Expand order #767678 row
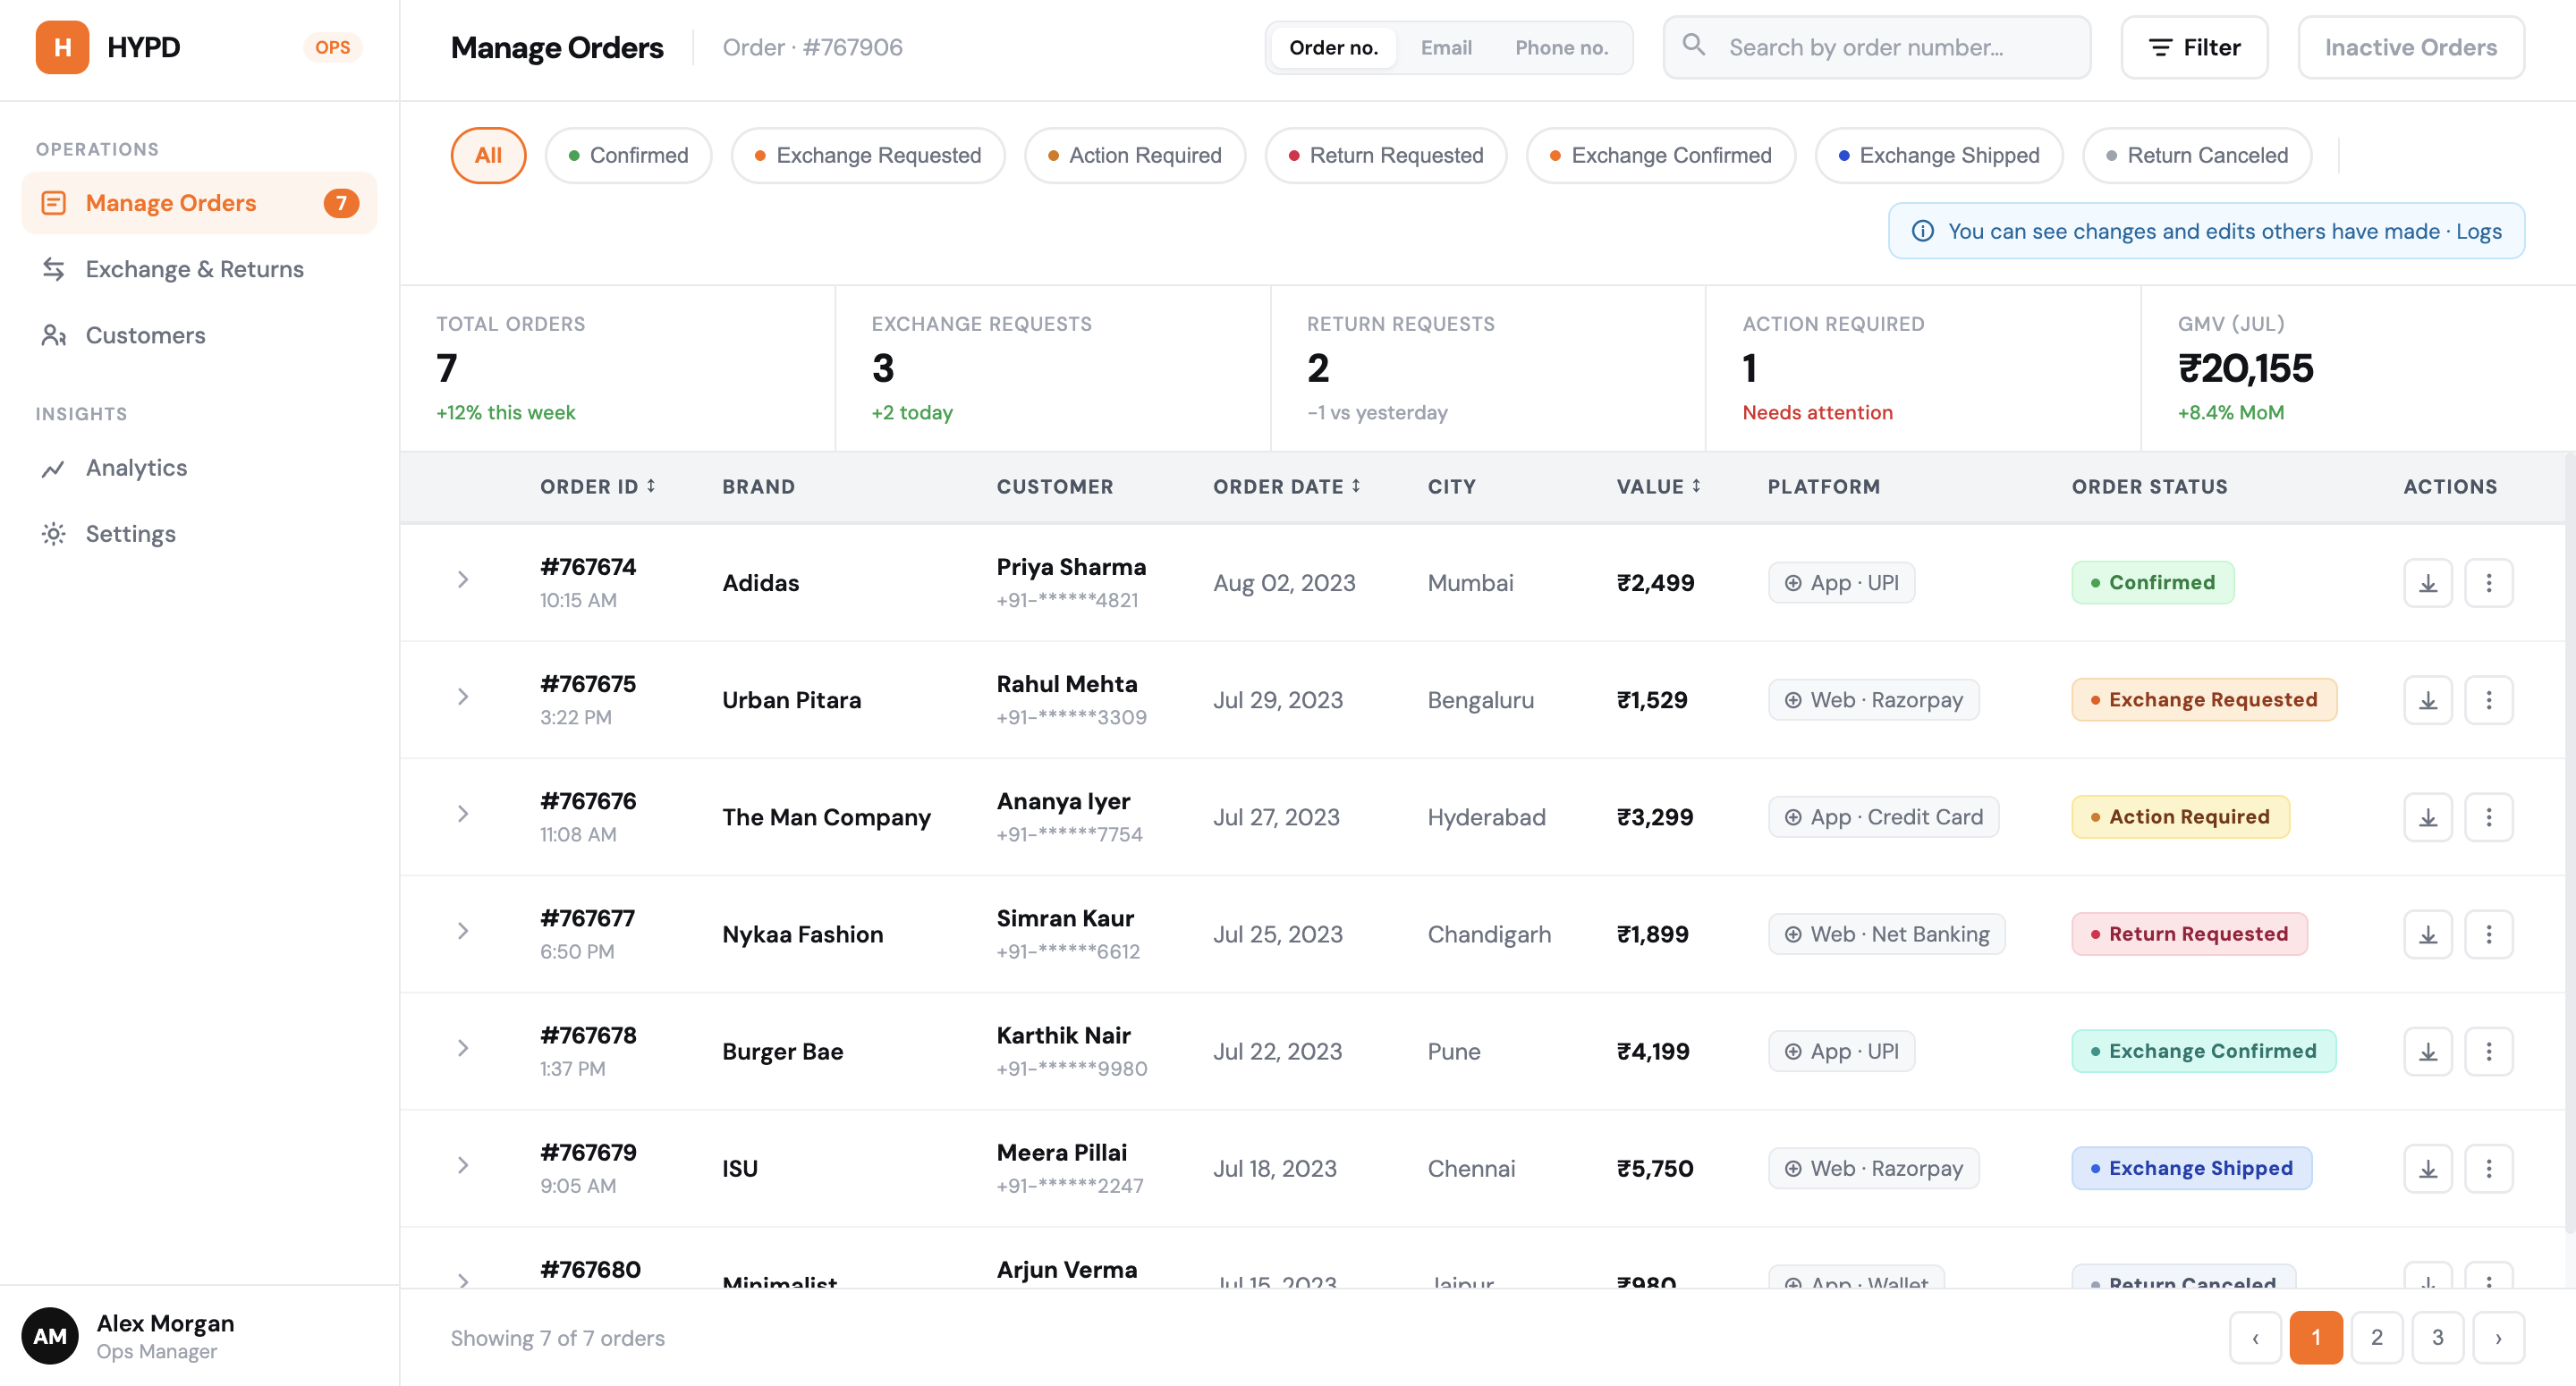The height and width of the screenshot is (1386, 2576). point(463,1048)
